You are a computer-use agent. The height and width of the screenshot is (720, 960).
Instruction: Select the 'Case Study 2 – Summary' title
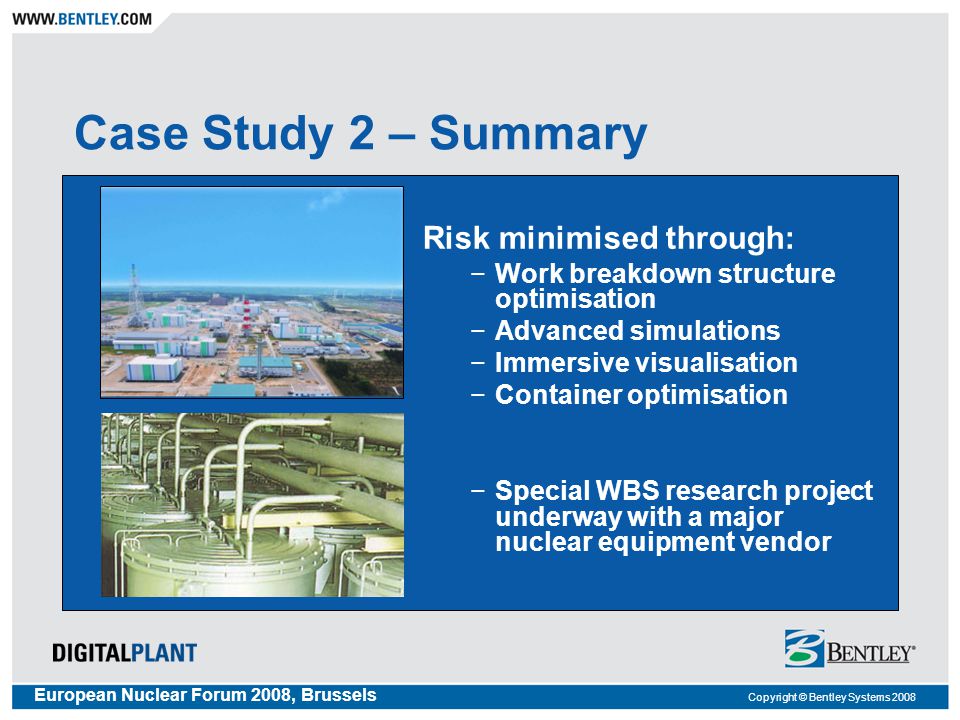coord(361,133)
